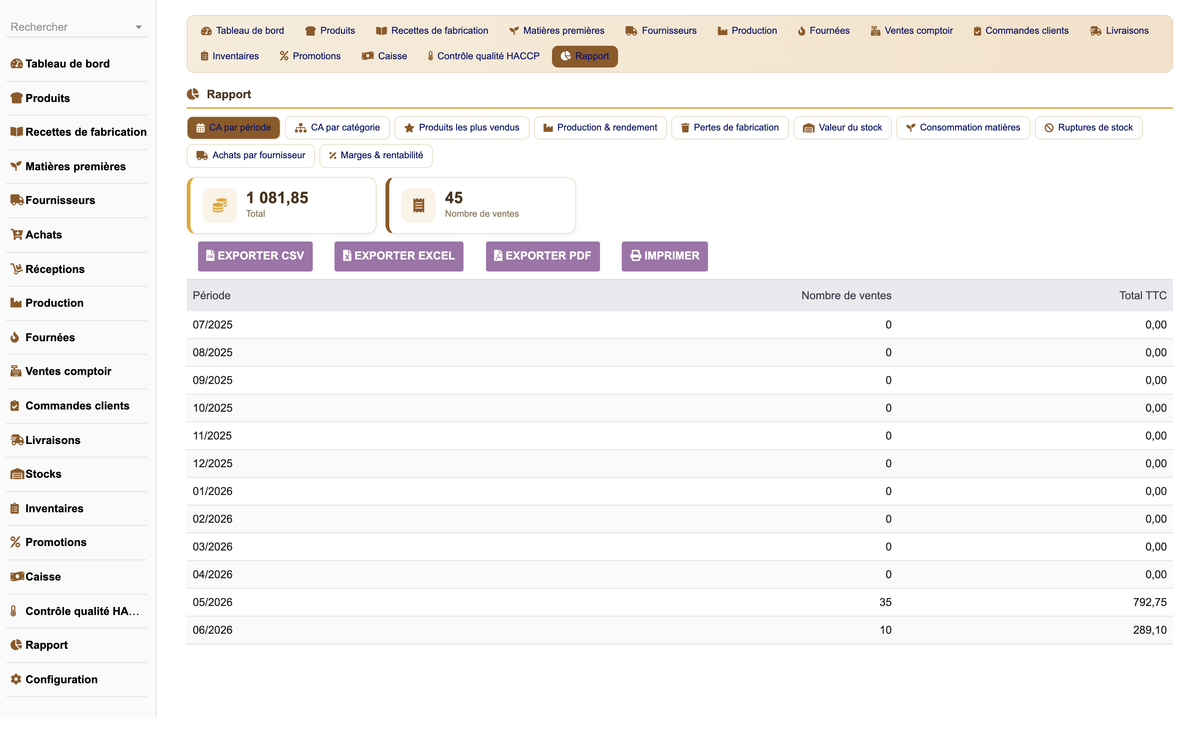
Task: Click the EXPORTER CSV button
Action: pyautogui.click(x=255, y=256)
